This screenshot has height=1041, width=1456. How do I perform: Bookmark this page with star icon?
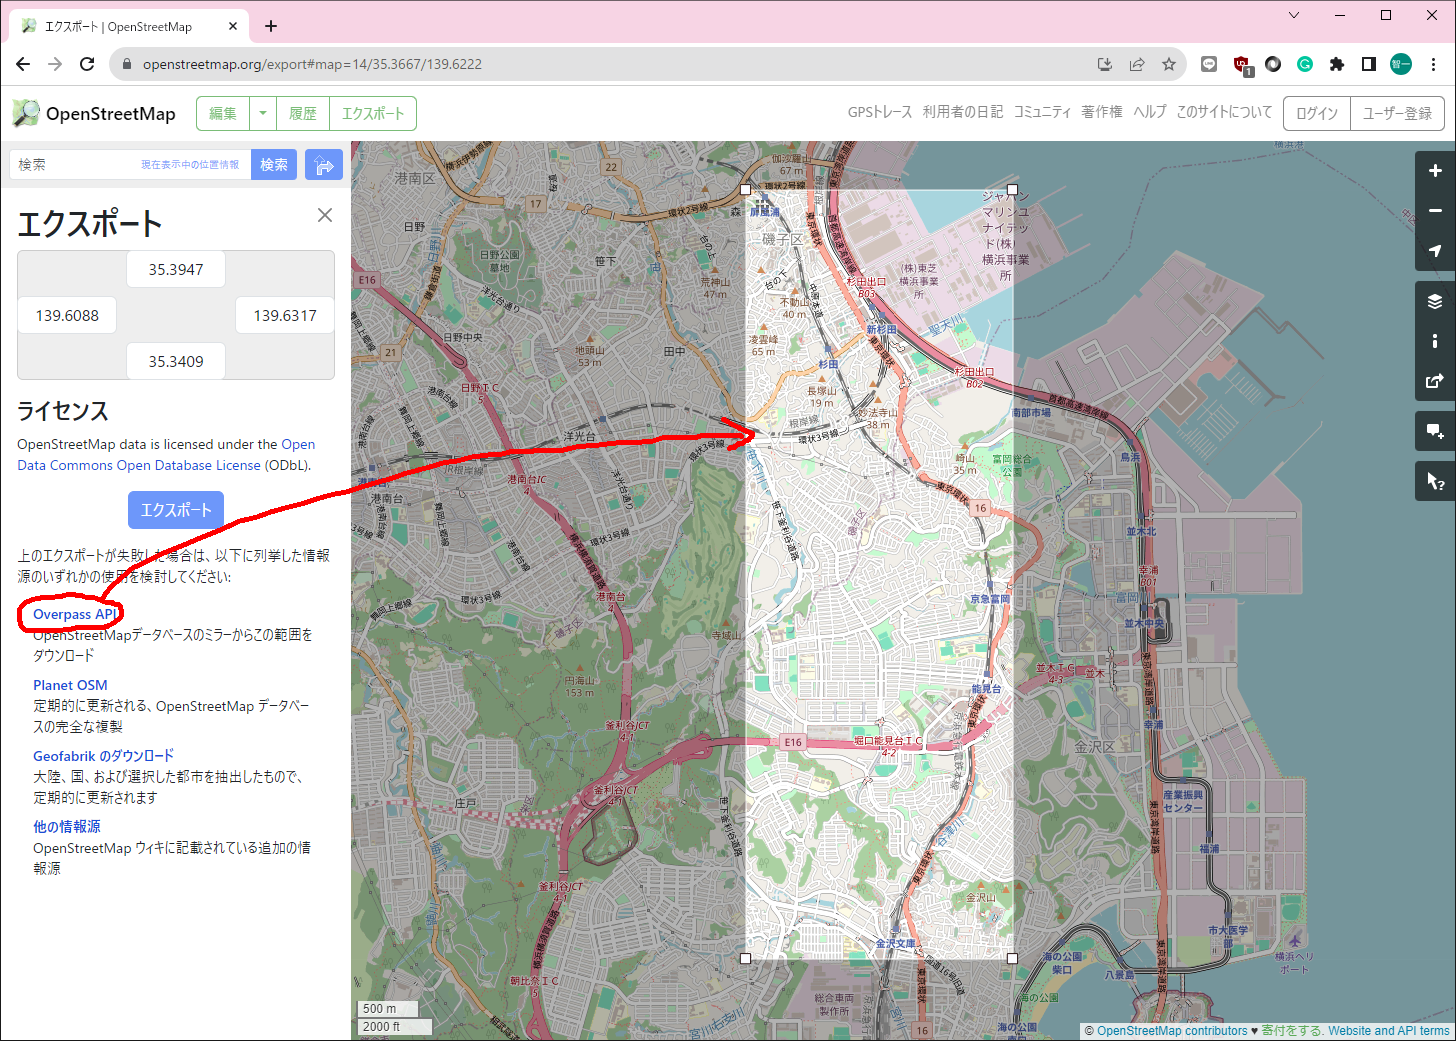click(1169, 64)
